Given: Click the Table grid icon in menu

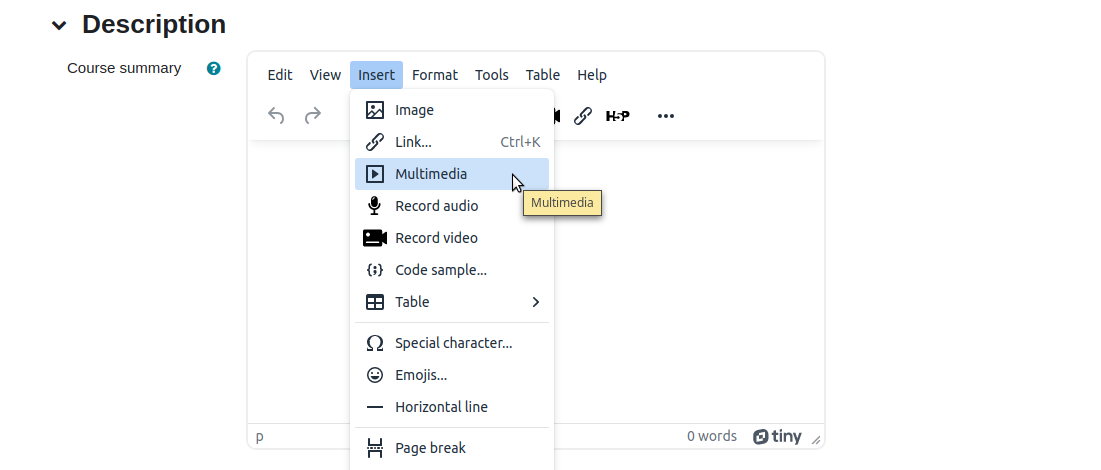Looking at the screenshot, I should point(375,302).
